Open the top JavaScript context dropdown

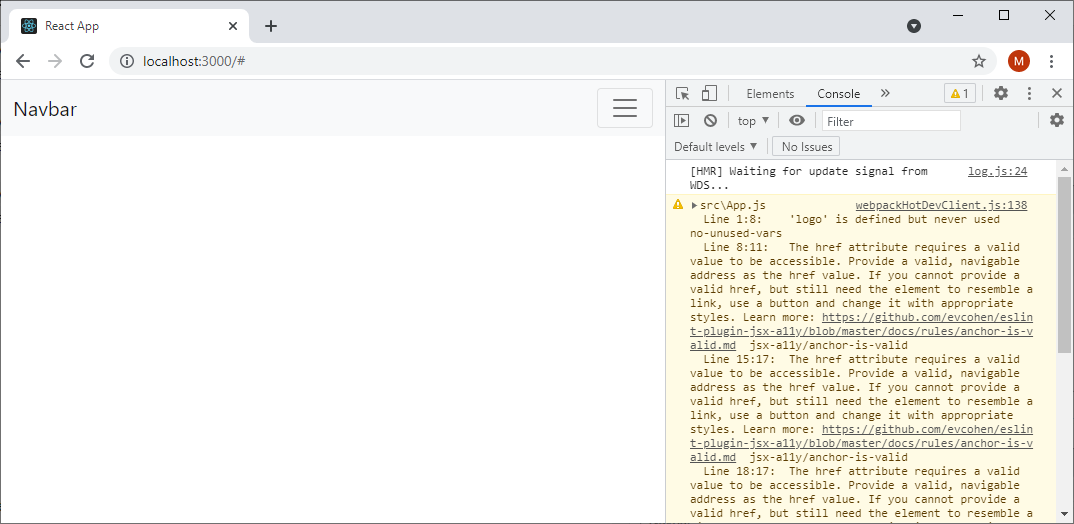[x=753, y=121]
